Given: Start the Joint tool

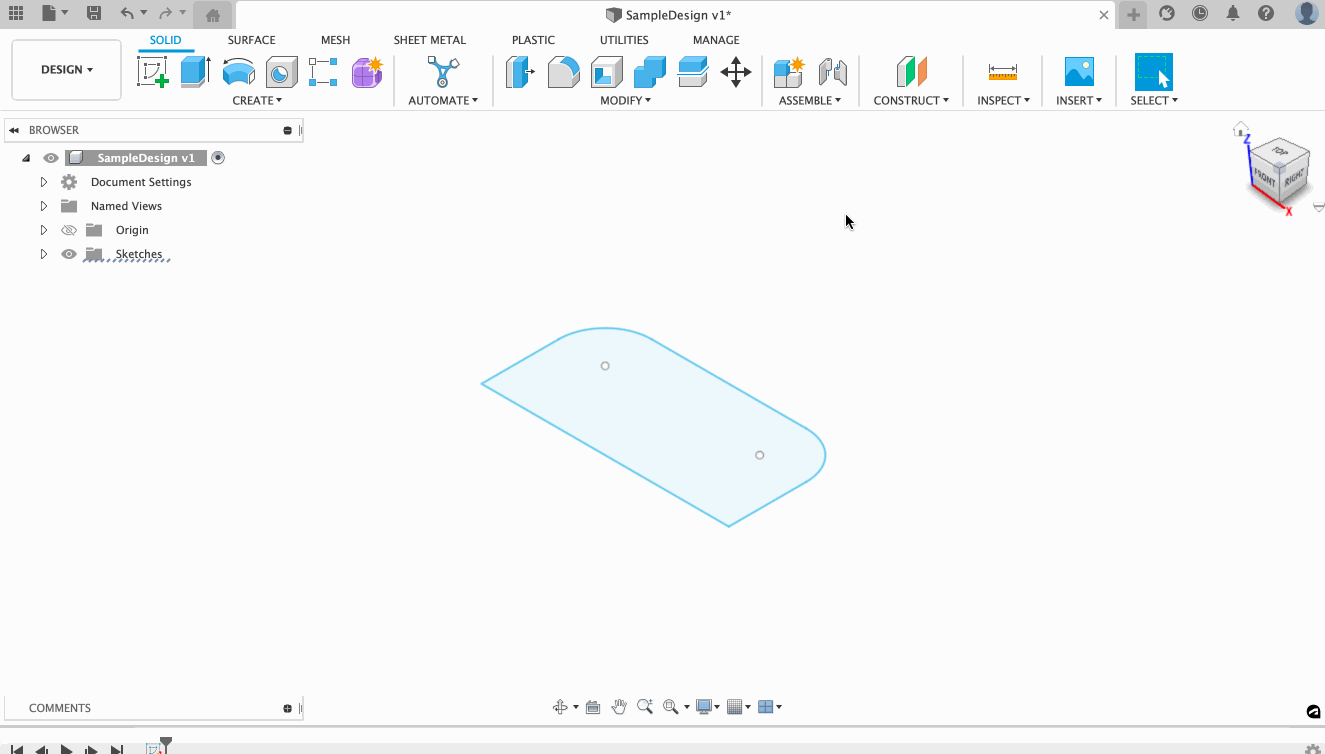Looking at the screenshot, I should tap(832, 72).
